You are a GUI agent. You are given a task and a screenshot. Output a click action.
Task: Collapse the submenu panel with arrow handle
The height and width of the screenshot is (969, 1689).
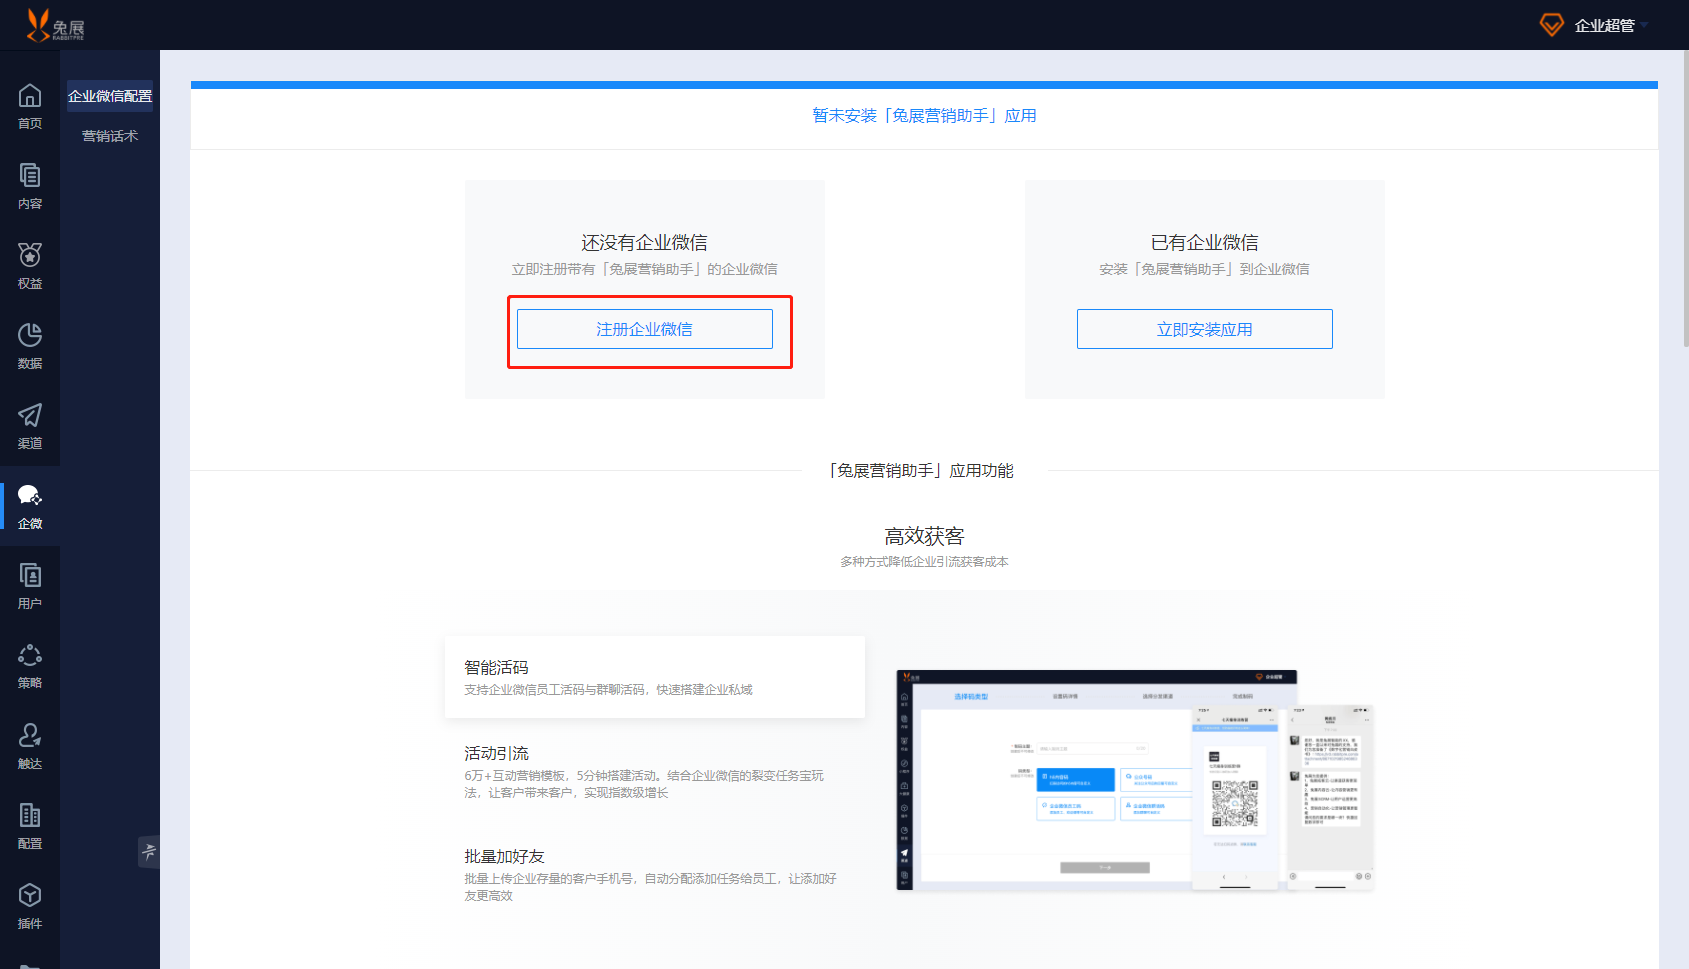[x=149, y=852]
